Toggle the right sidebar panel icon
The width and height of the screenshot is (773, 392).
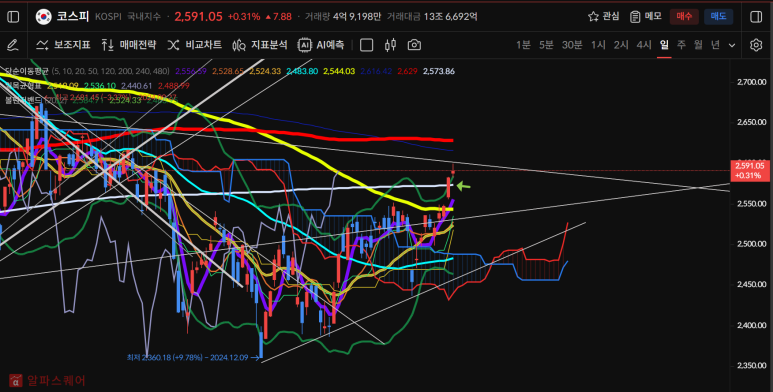tap(756, 17)
